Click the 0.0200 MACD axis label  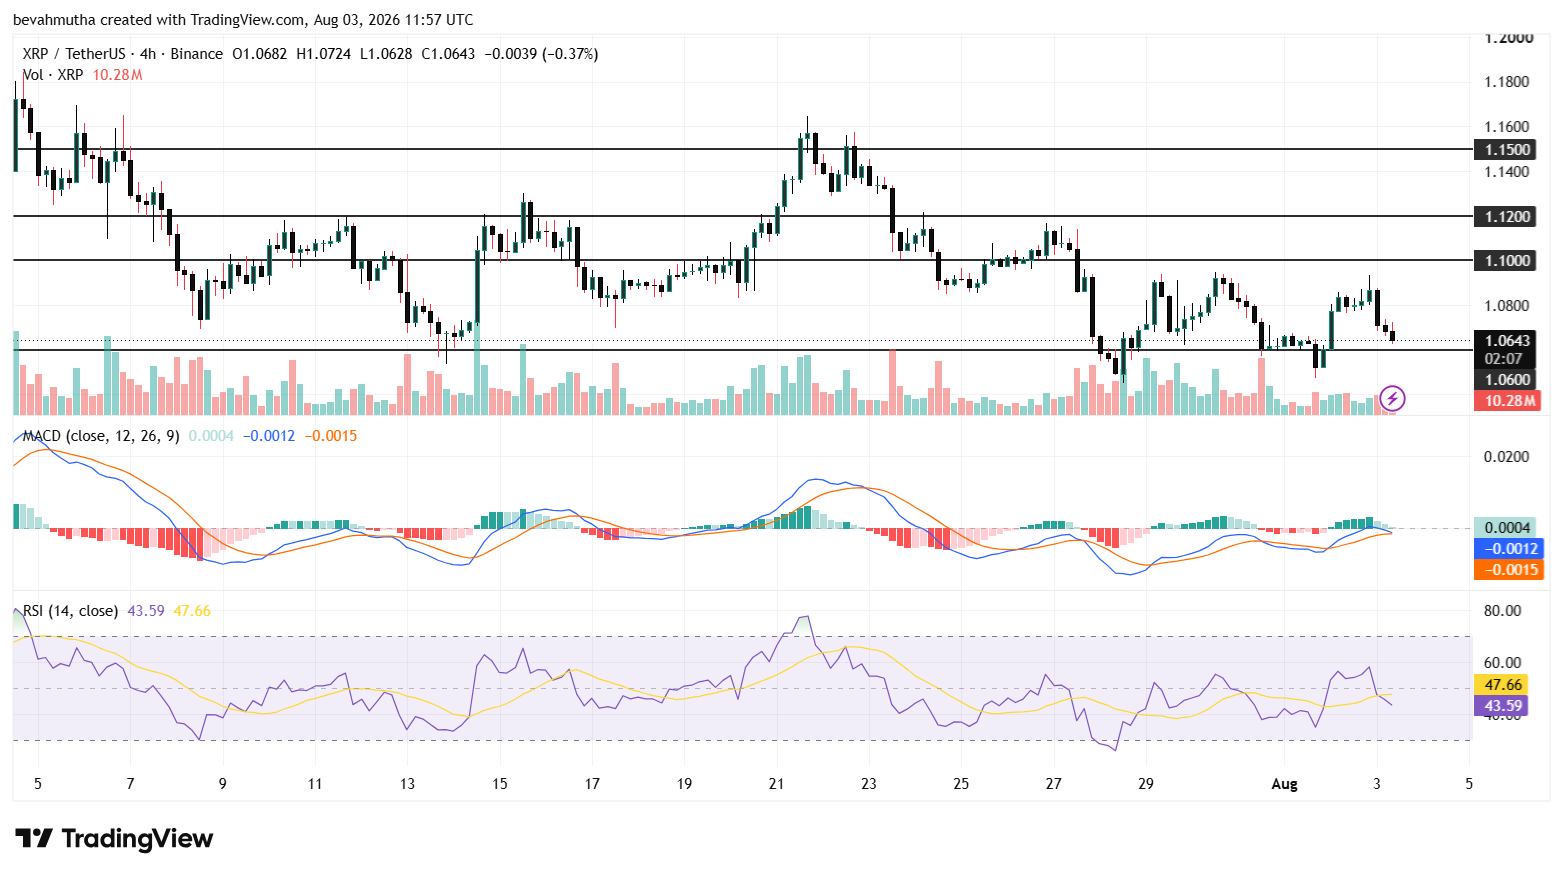coord(1507,457)
